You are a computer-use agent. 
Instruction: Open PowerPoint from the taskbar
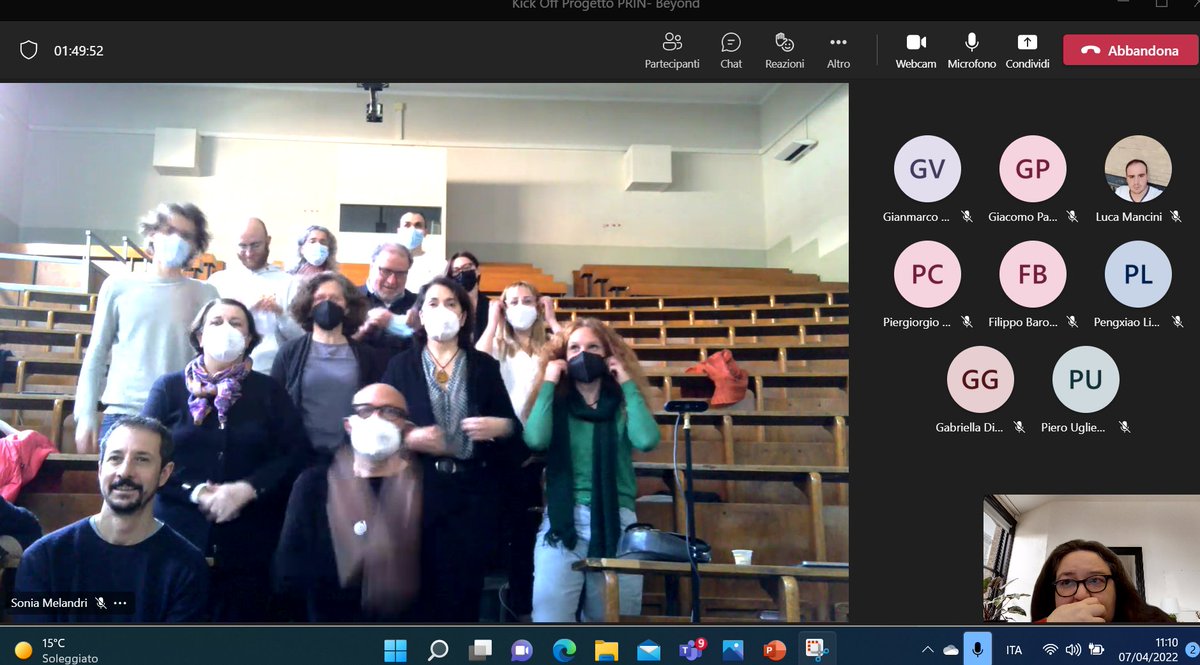pyautogui.click(x=775, y=650)
